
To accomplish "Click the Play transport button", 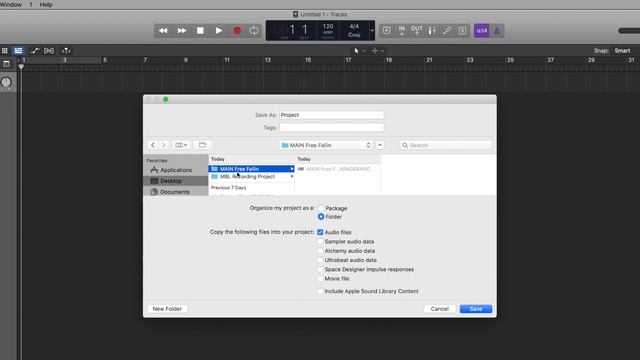I will 219,31.
